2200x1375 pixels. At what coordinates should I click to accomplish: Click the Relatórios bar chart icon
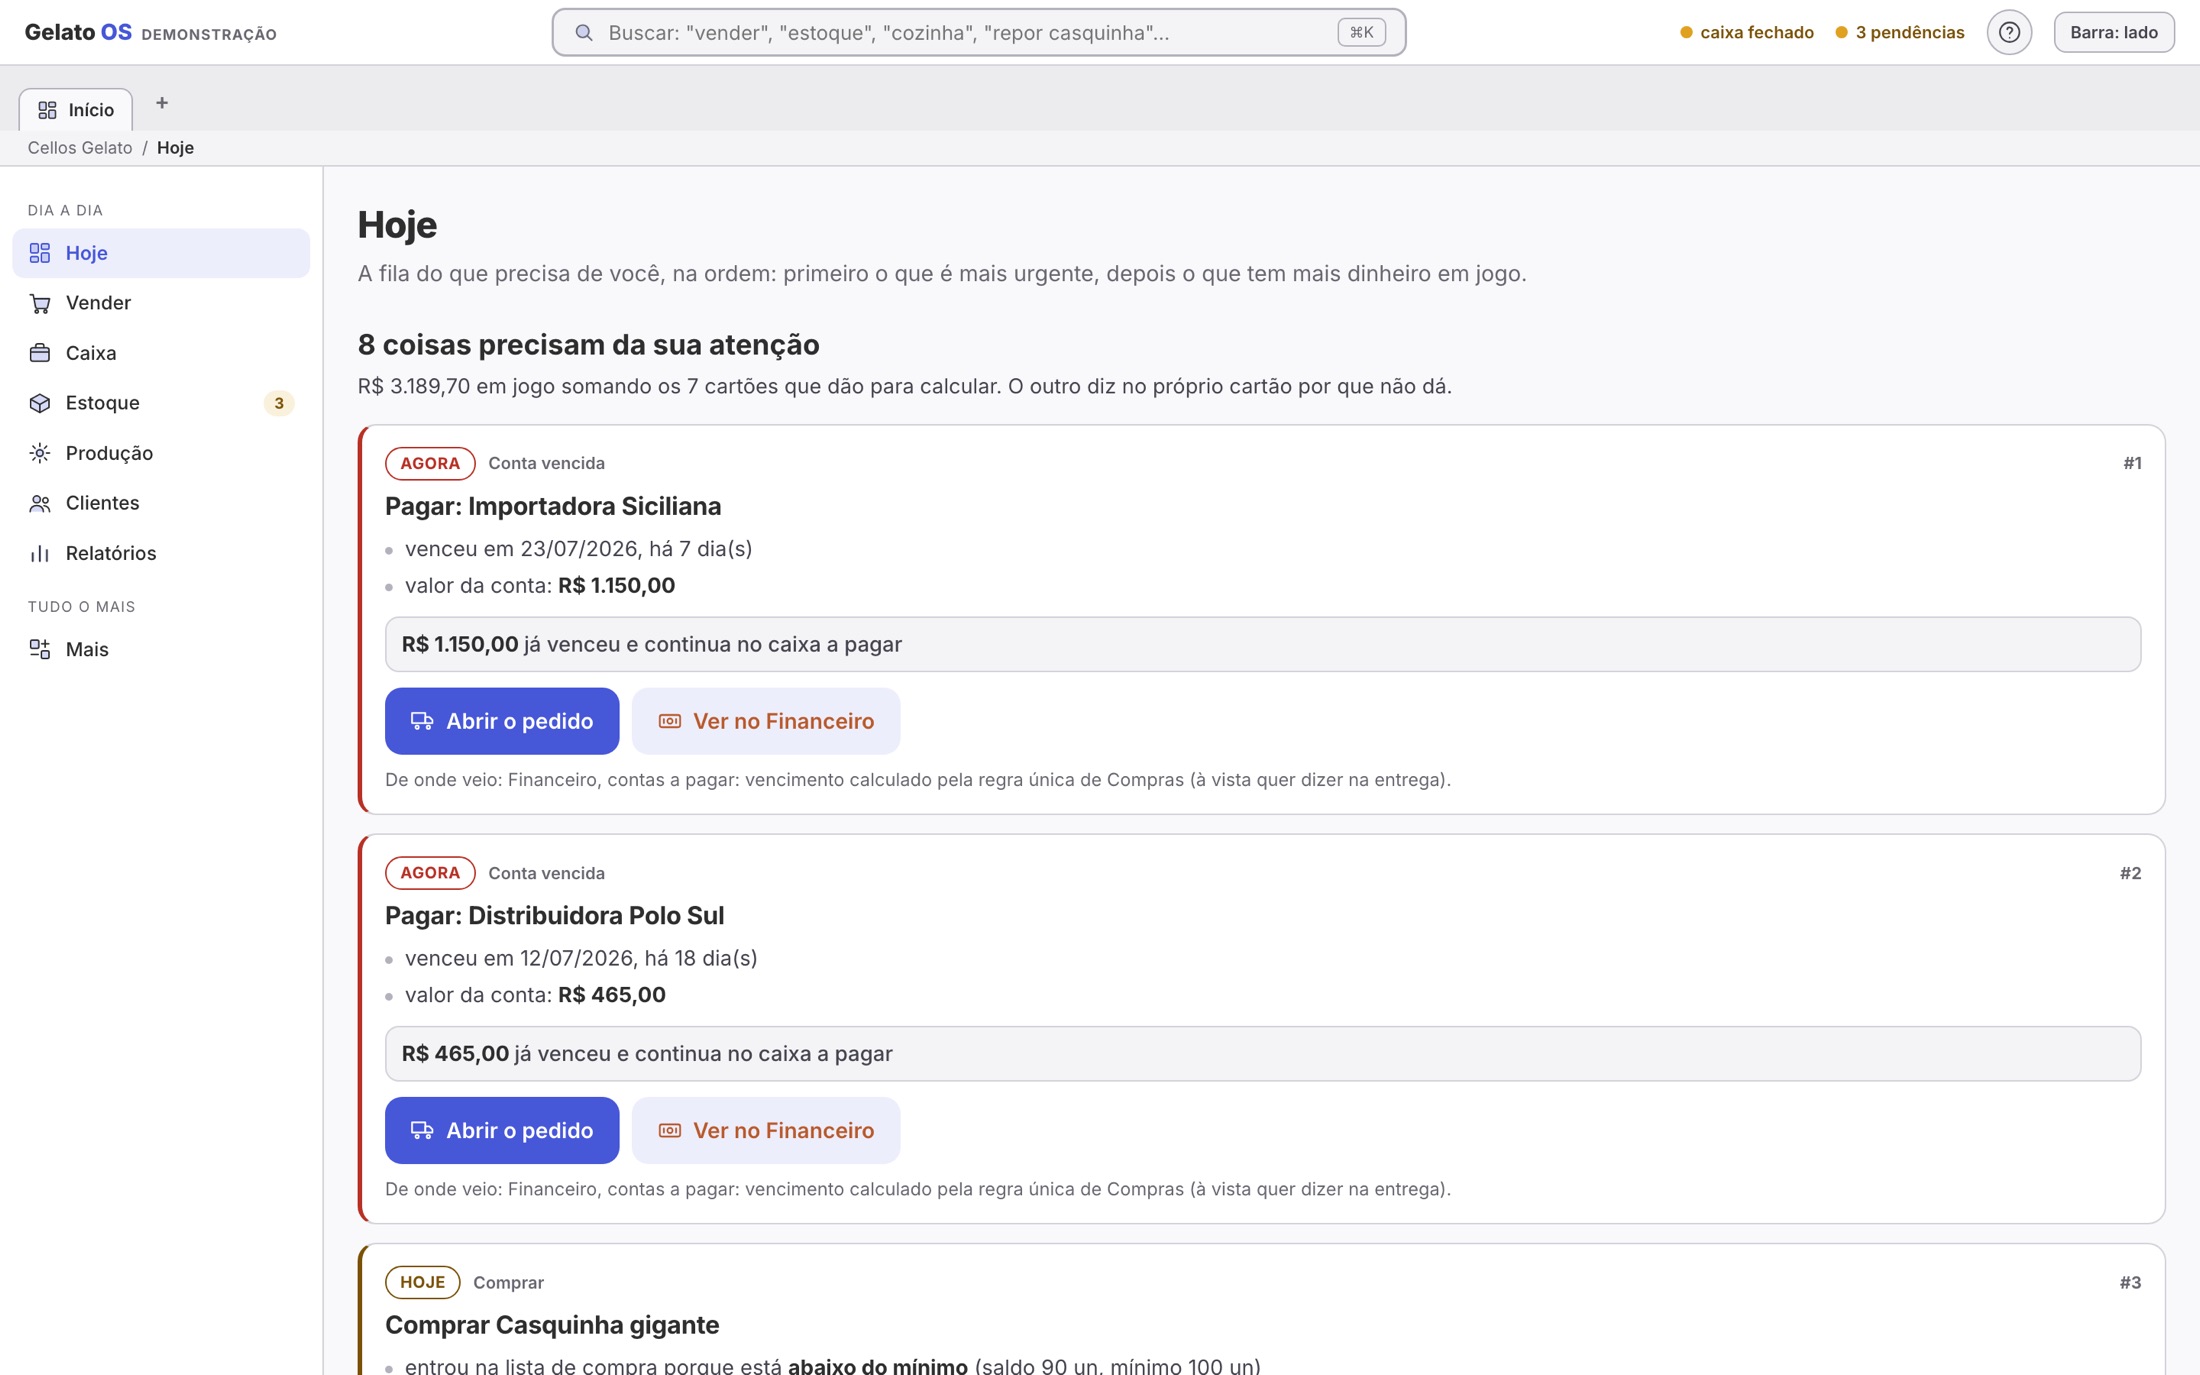(40, 553)
